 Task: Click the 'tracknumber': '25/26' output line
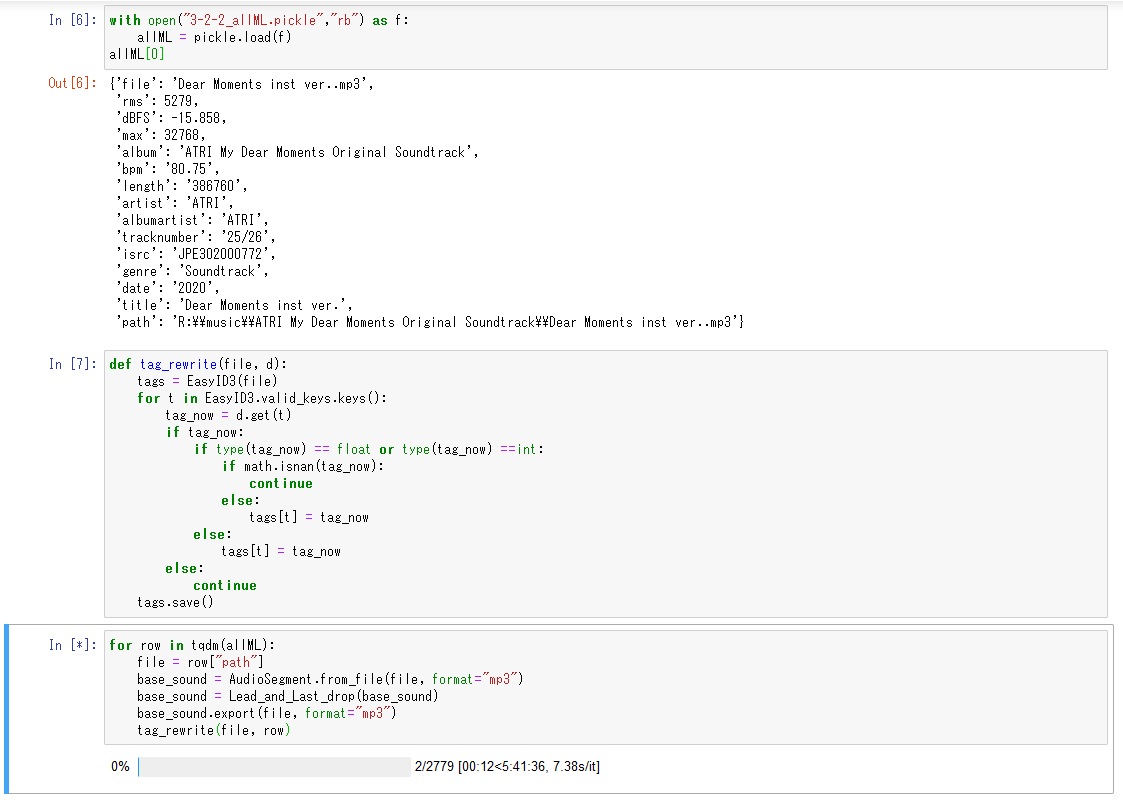click(x=196, y=237)
